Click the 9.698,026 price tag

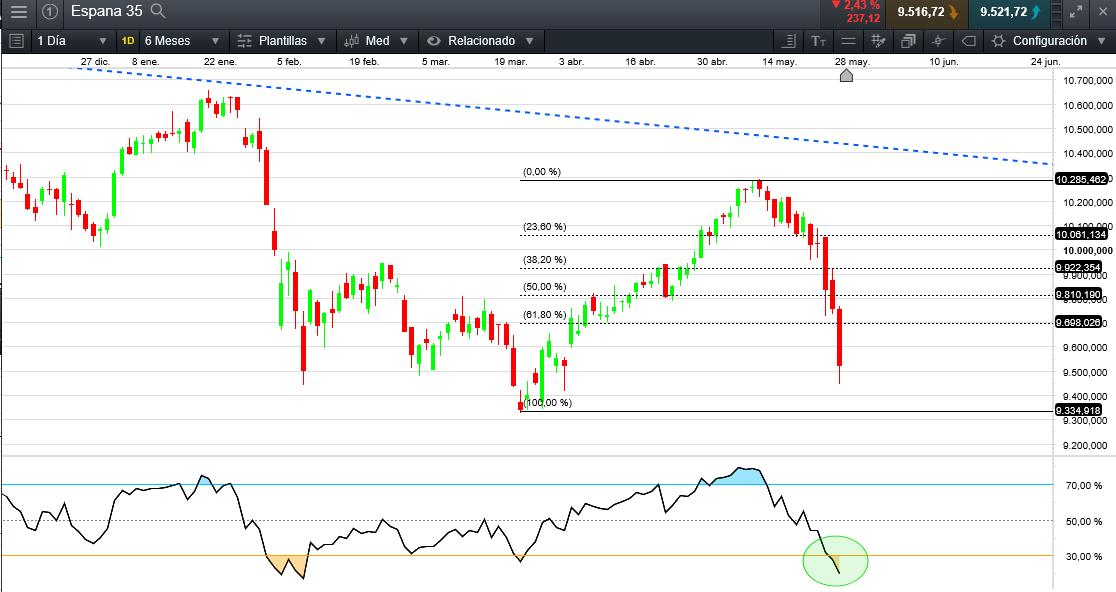click(x=1078, y=322)
